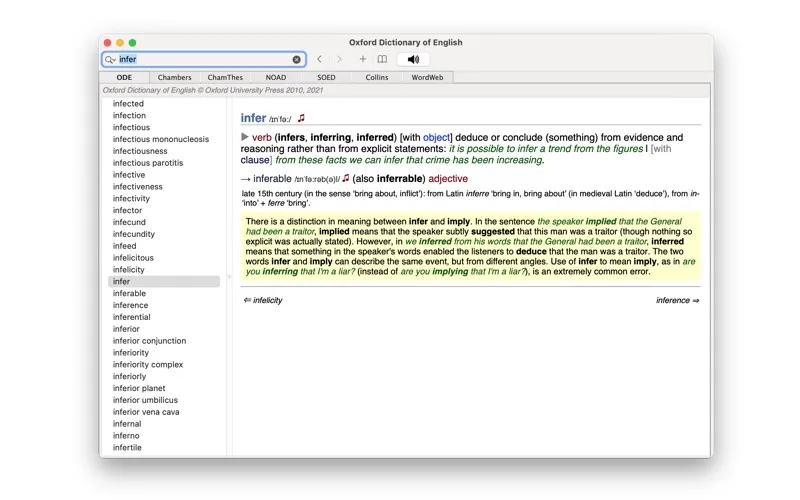Click the infer headword in the entry
This screenshot has height=500, width=800.
(x=254, y=118)
